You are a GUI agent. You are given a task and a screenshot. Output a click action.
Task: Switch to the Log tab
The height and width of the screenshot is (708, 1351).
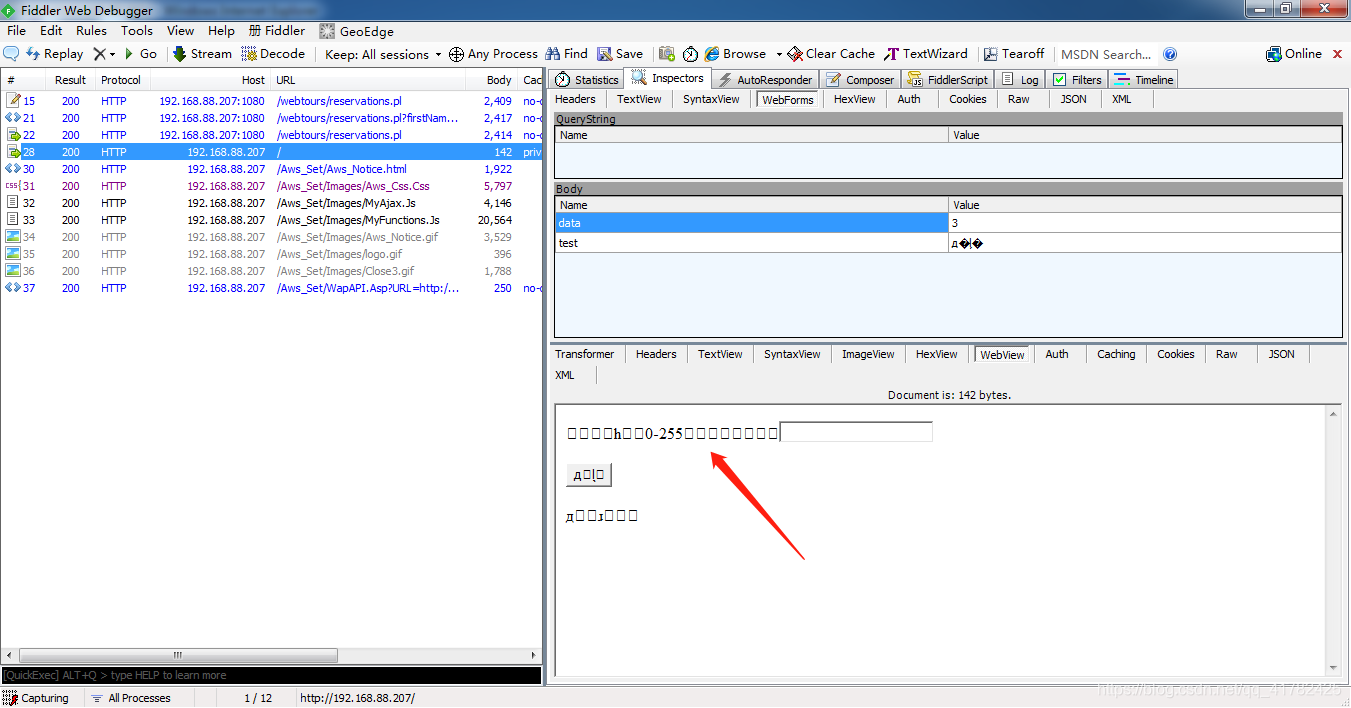click(x=1020, y=79)
